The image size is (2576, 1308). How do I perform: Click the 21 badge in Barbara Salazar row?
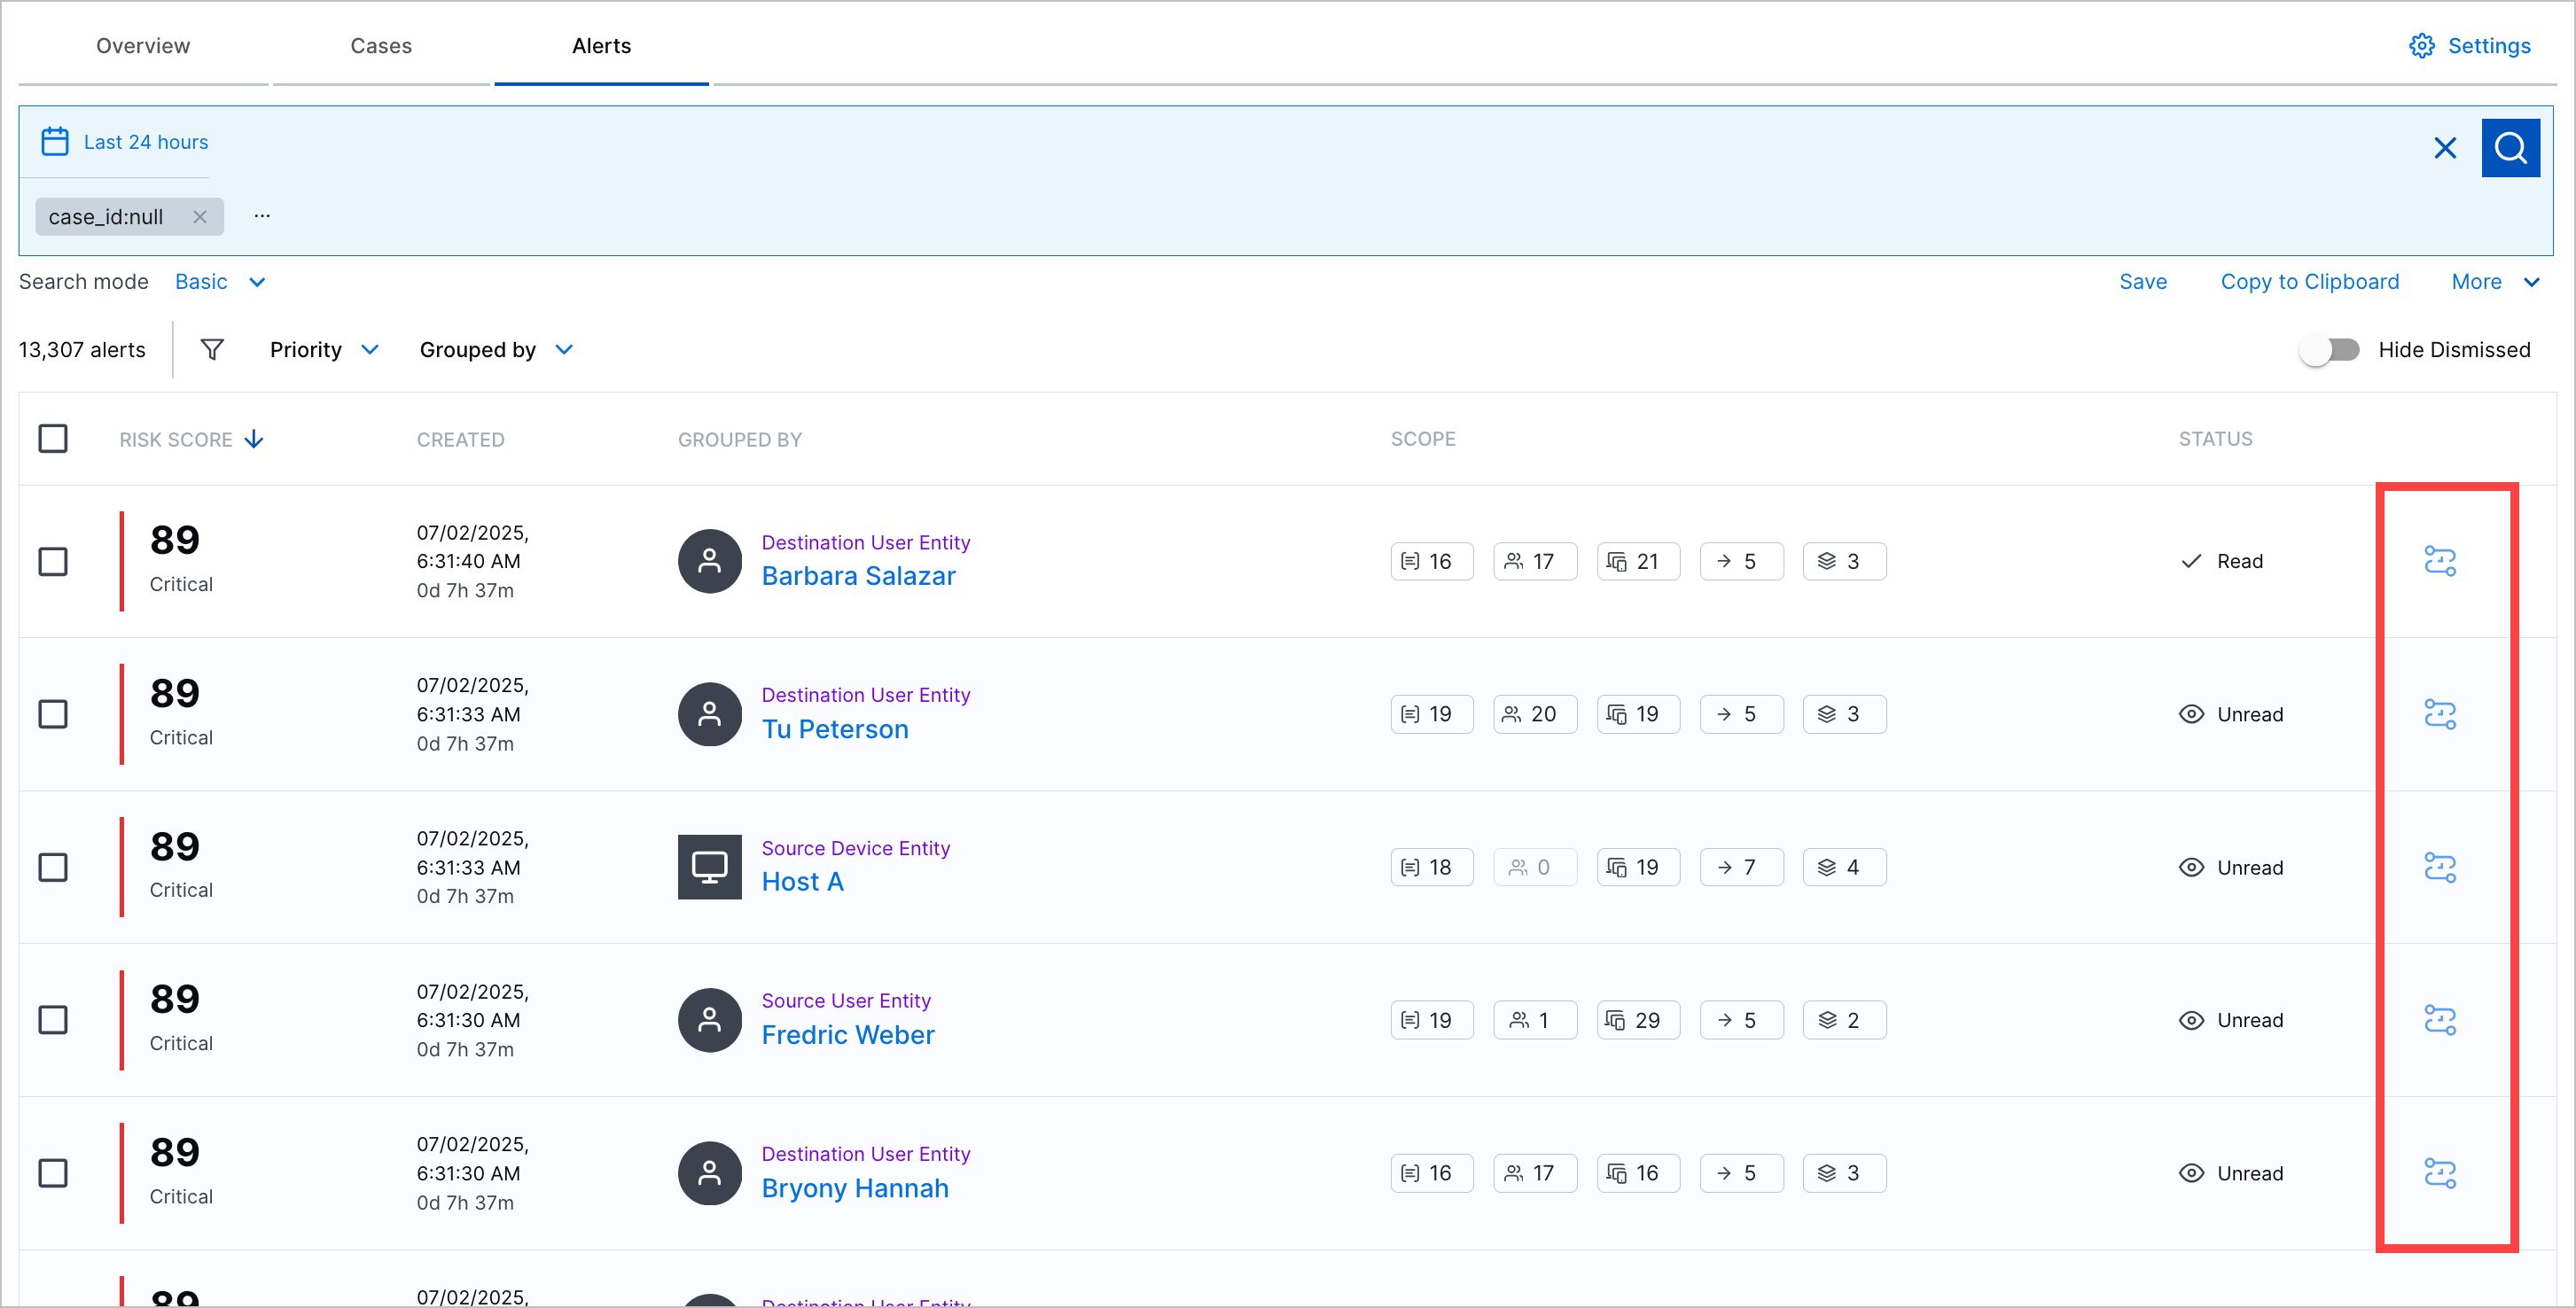click(1638, 561)
